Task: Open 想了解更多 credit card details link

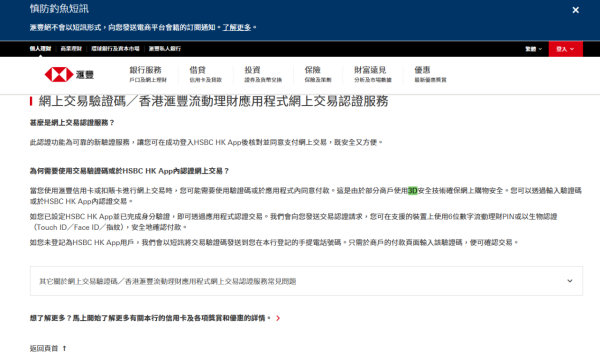Action: pyautogui.click(x=150, y=318)
